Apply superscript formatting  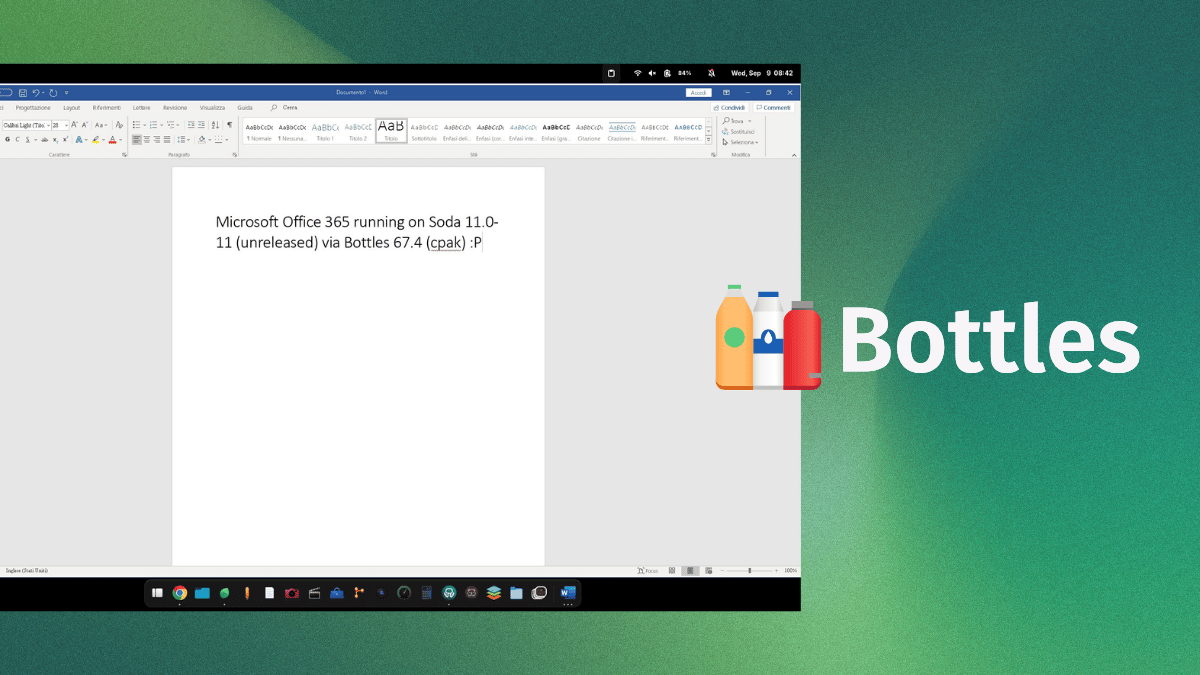tap(65, 140)
